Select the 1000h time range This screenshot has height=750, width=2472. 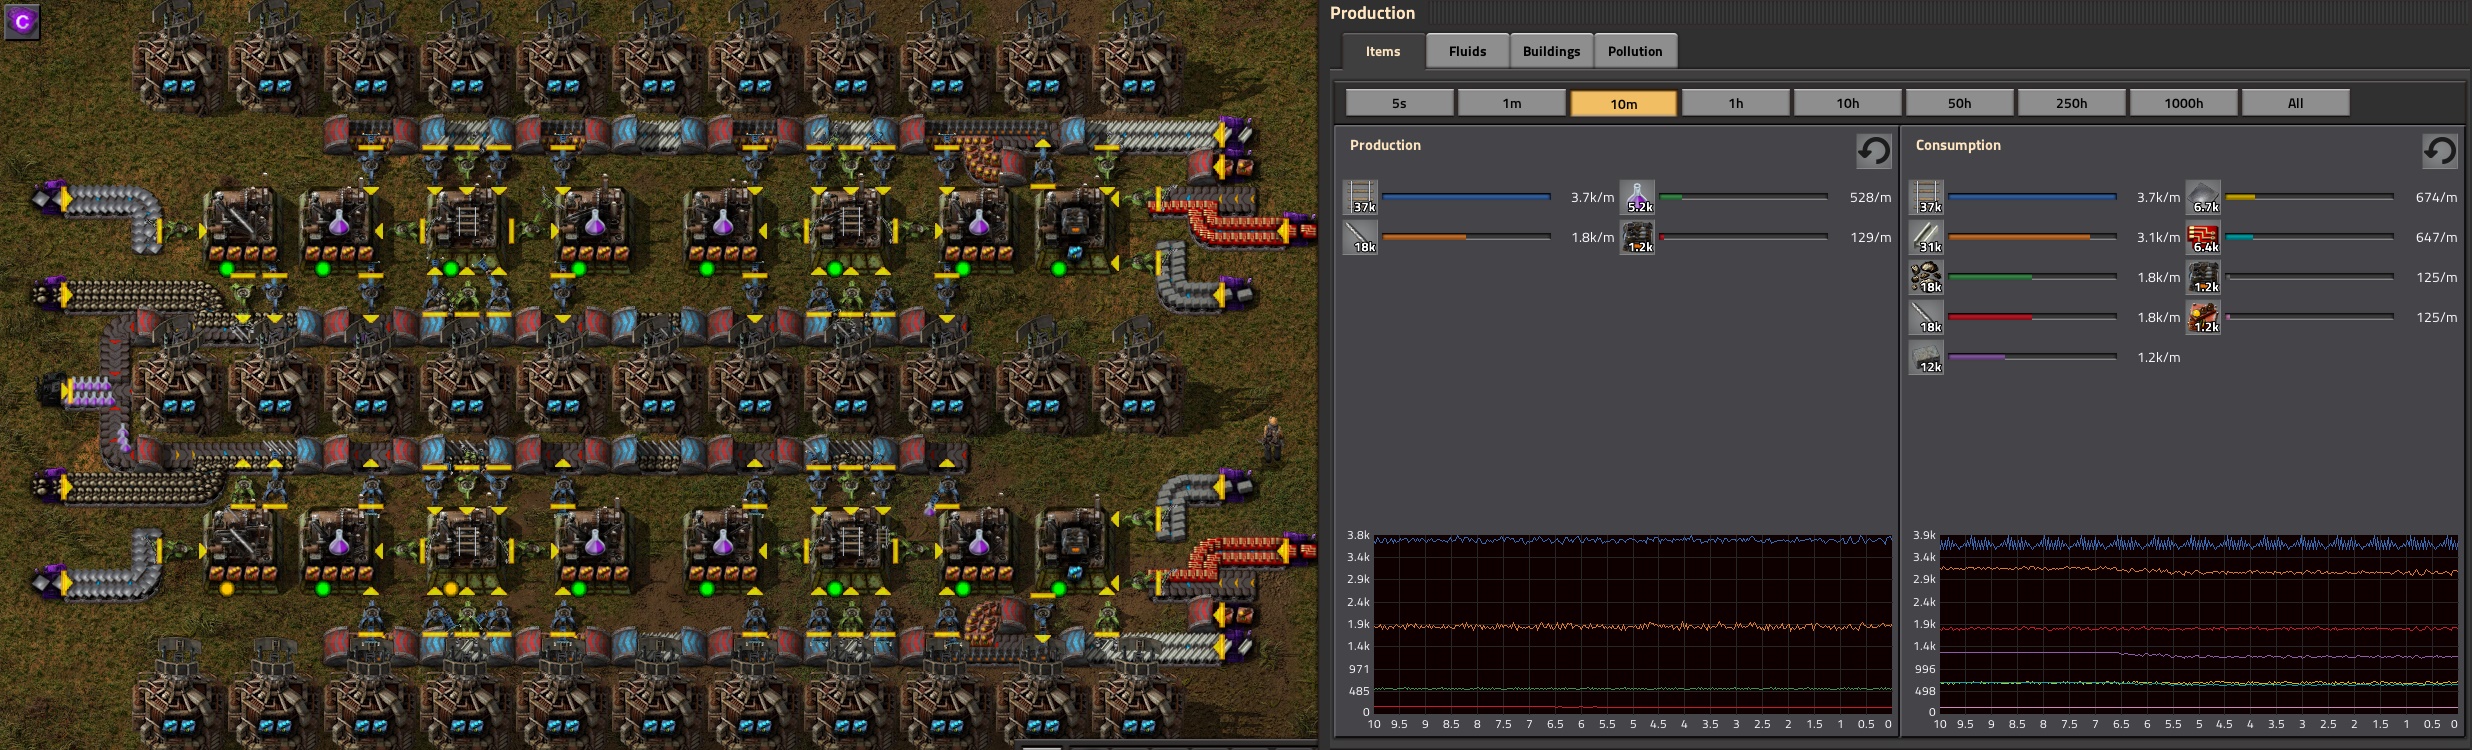pos(2183,103)
